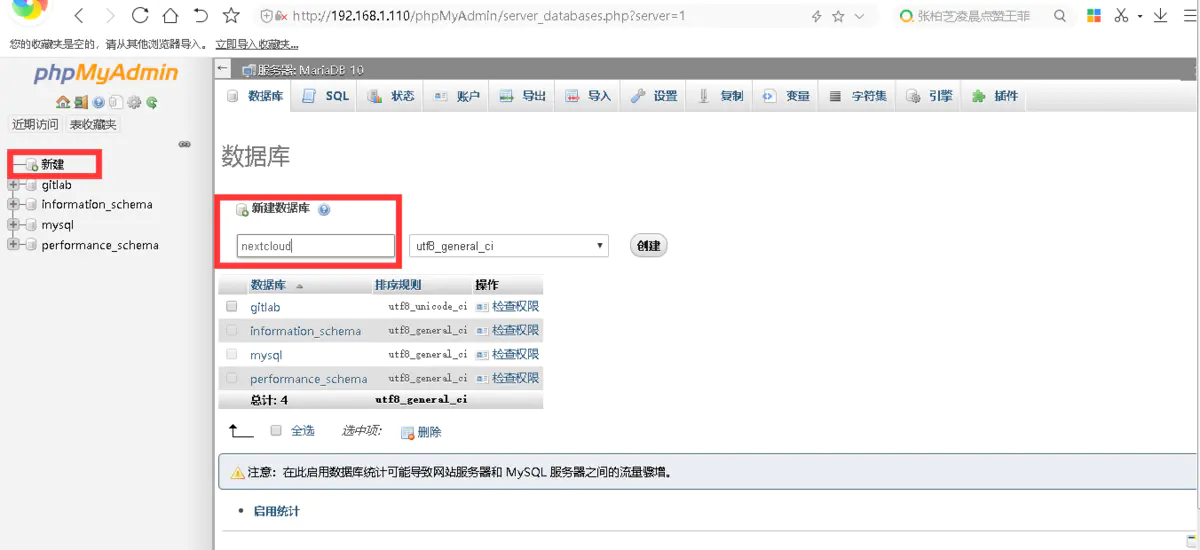Switch to the 数据库 tab
The image size is (1200, 550).
(x=255, y=96)
